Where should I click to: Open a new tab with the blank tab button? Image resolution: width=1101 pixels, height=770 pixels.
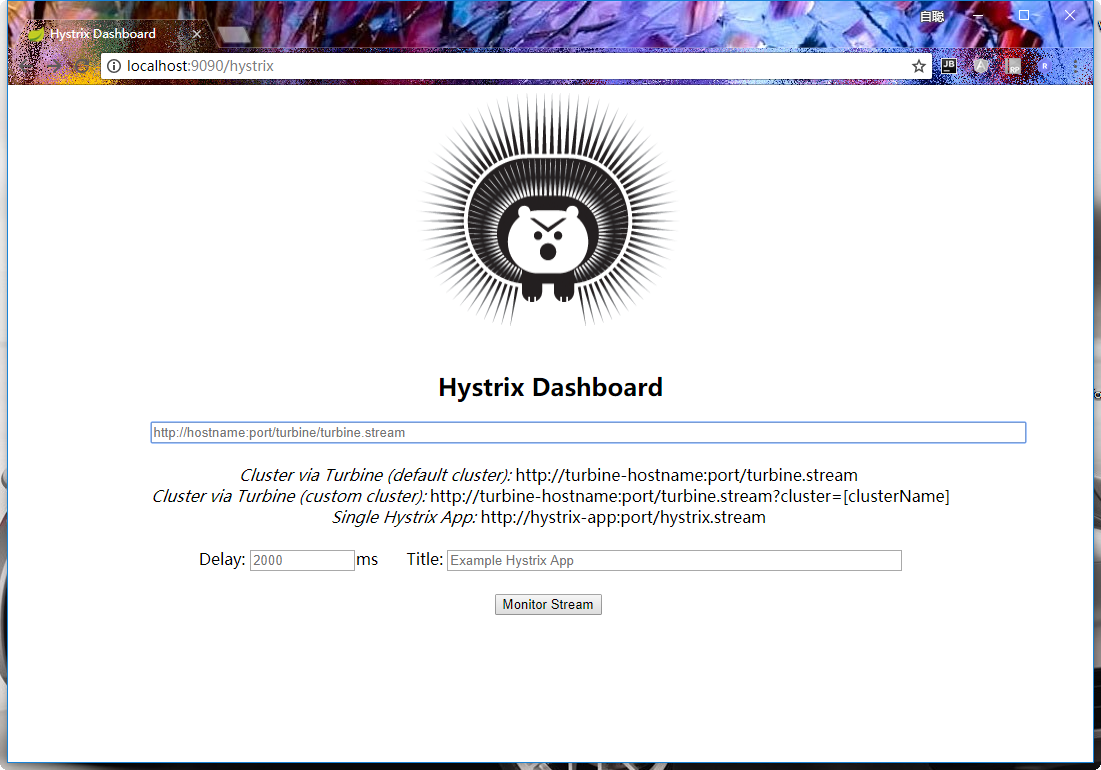coord(234,34)
